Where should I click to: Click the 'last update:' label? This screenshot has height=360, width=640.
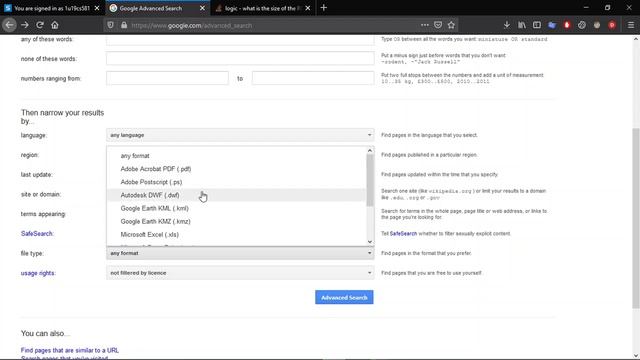36,175
